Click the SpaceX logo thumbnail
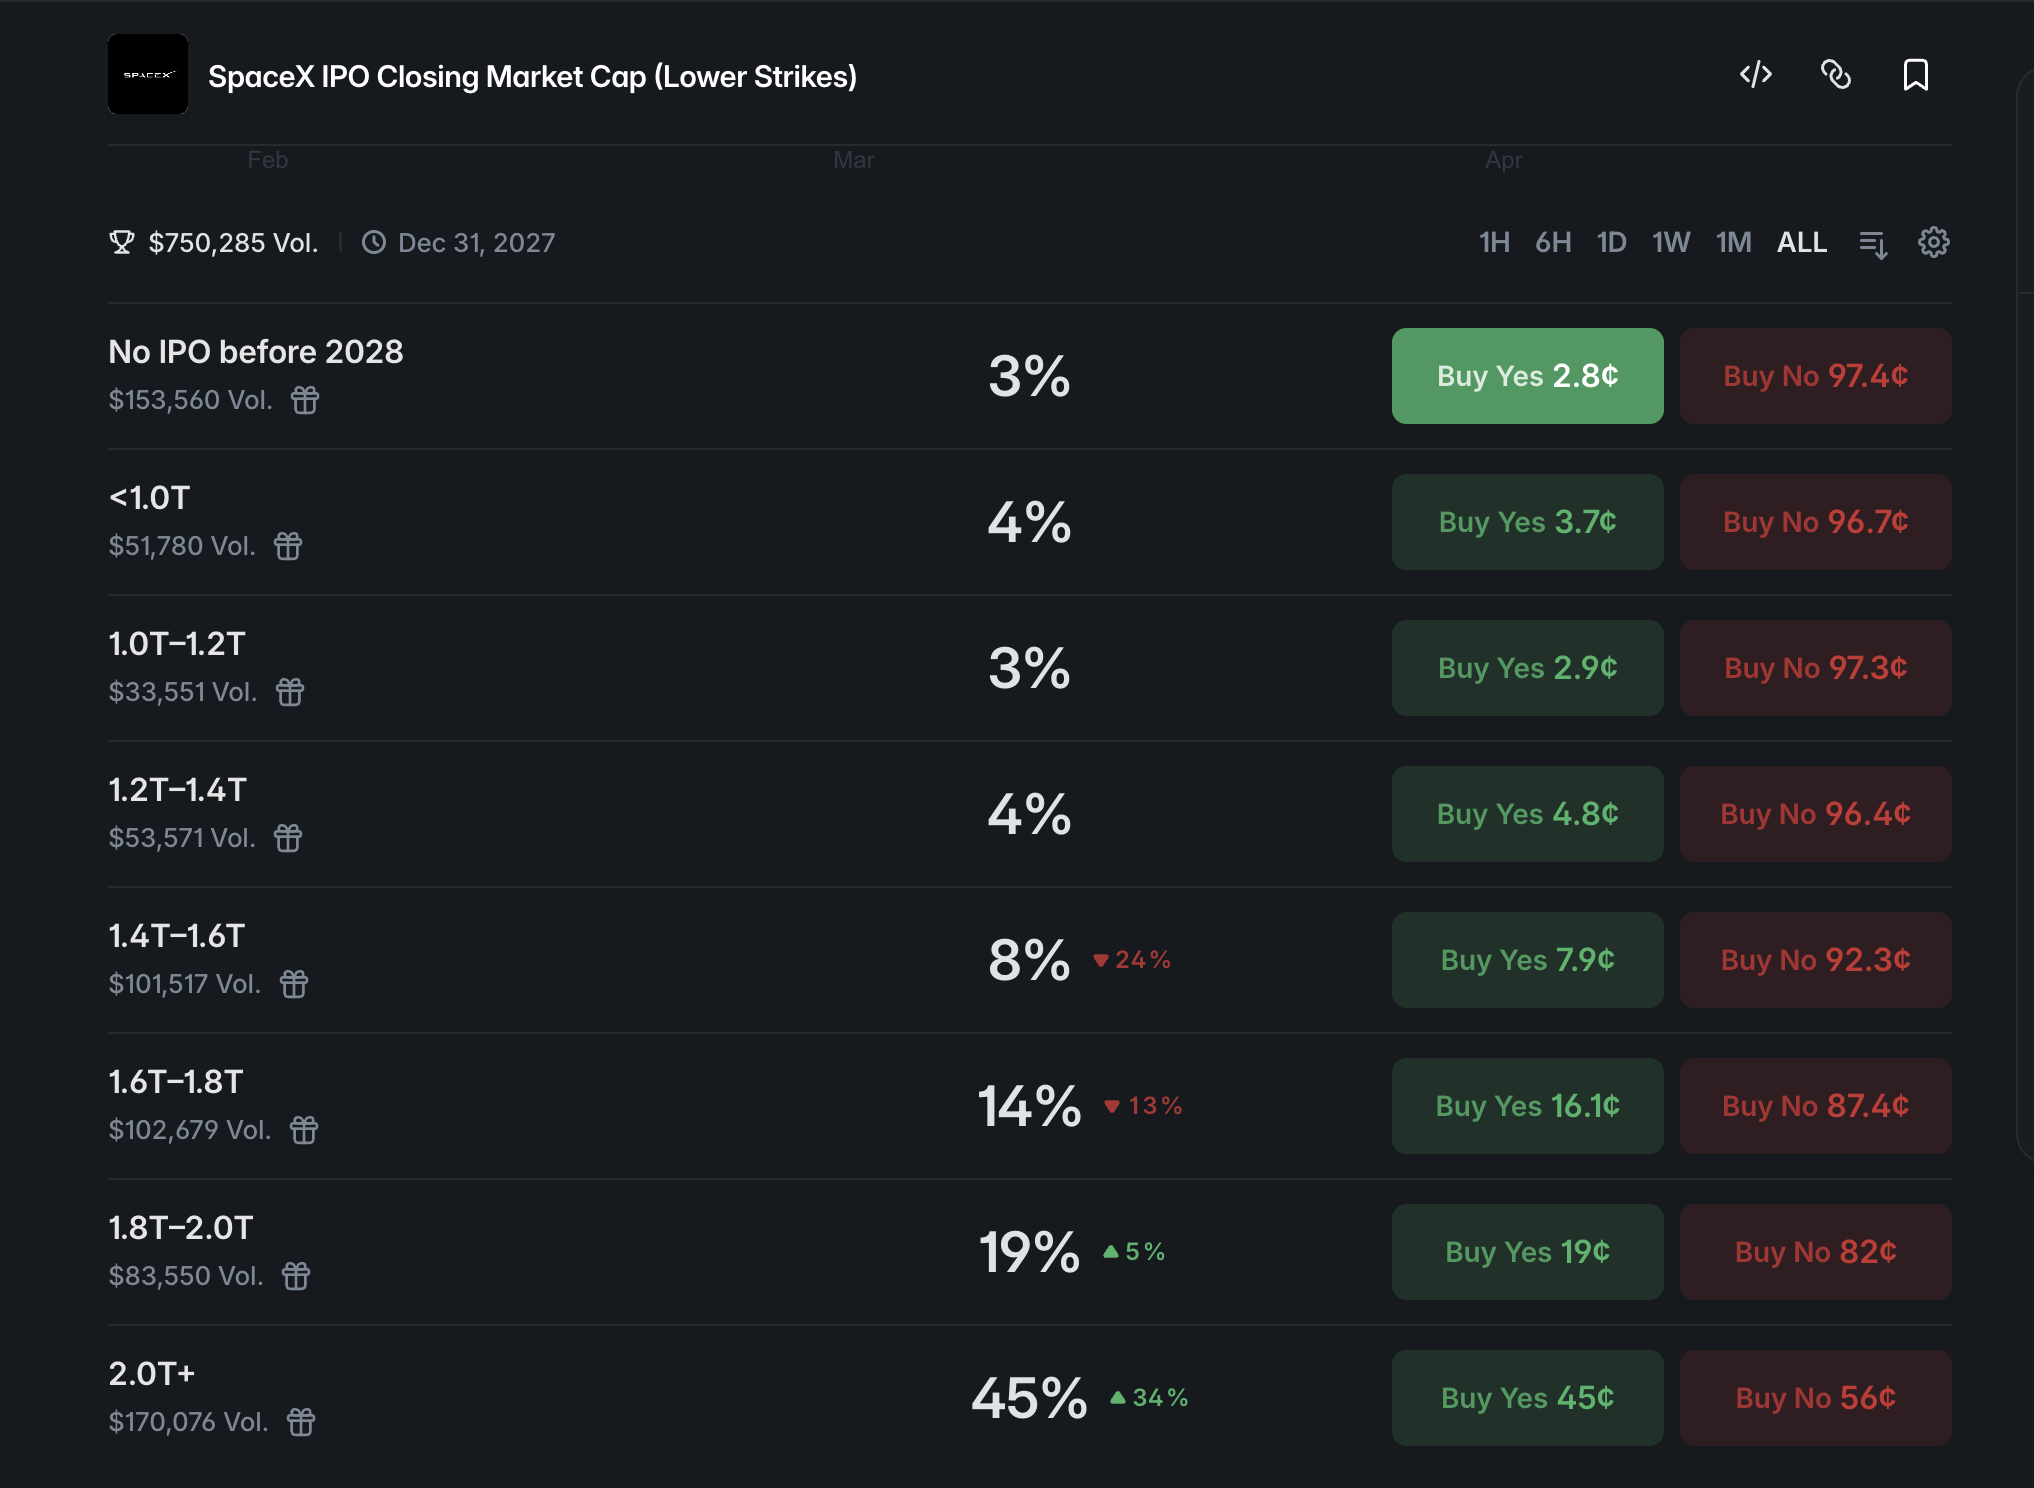Image resolution: width=2034 pixels, height=1488 pixels. pyautogui.click(x=148, y=75)
